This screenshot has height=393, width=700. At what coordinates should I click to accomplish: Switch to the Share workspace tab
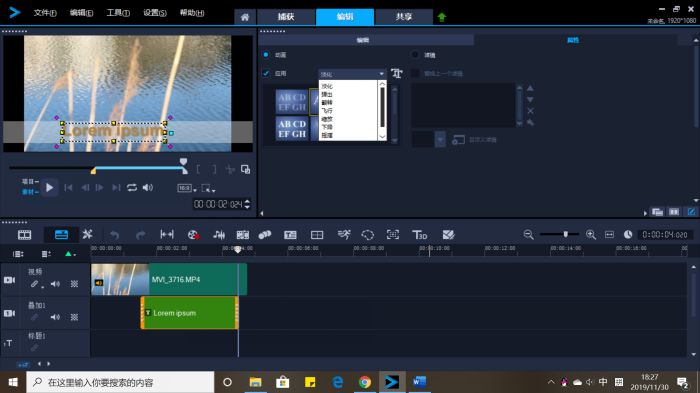click(404, 17)
